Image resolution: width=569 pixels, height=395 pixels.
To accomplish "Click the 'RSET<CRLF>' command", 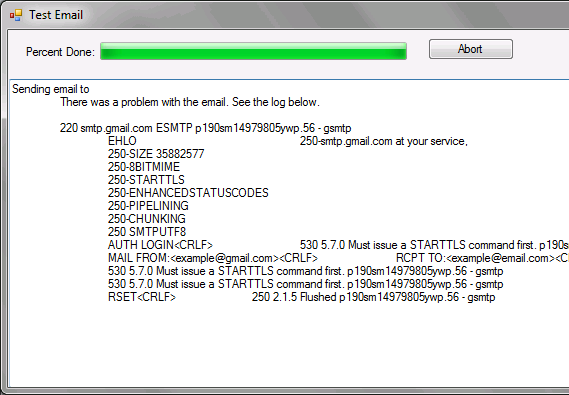I will pyautogui.click(x=142, y=297).
